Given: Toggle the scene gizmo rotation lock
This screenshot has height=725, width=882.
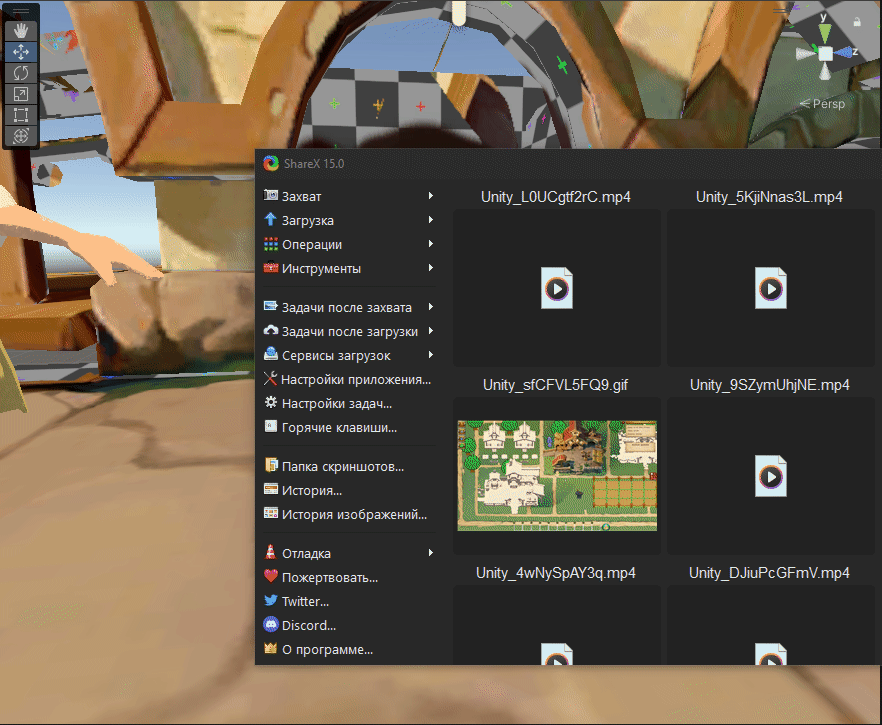Looking at the screenshot, I should (x=857, y=22).
